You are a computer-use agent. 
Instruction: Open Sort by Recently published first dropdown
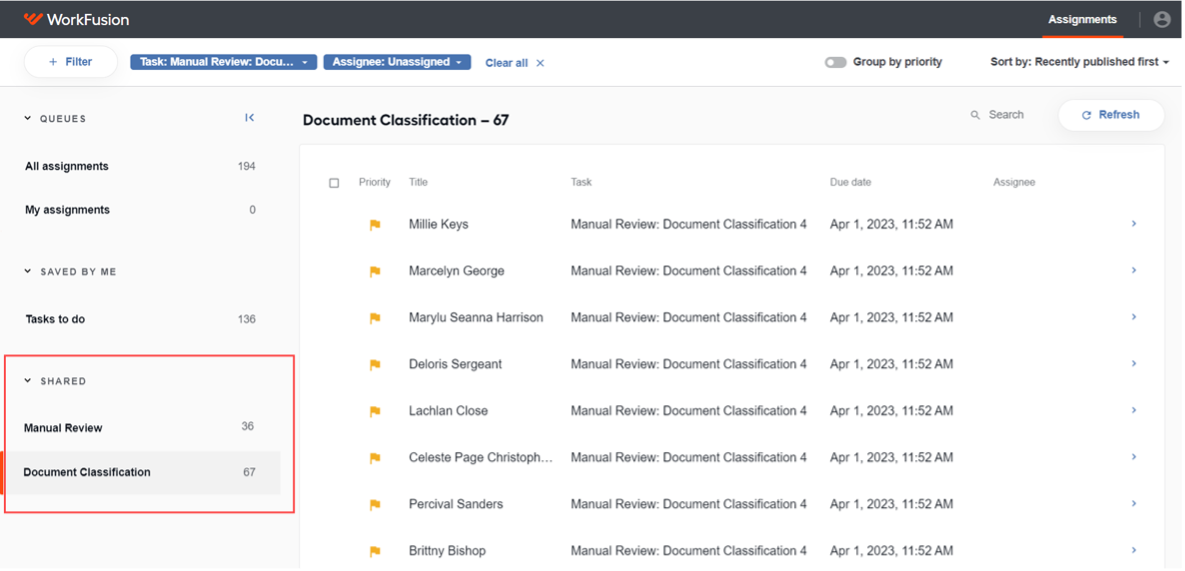click(x=1079, y=62)
